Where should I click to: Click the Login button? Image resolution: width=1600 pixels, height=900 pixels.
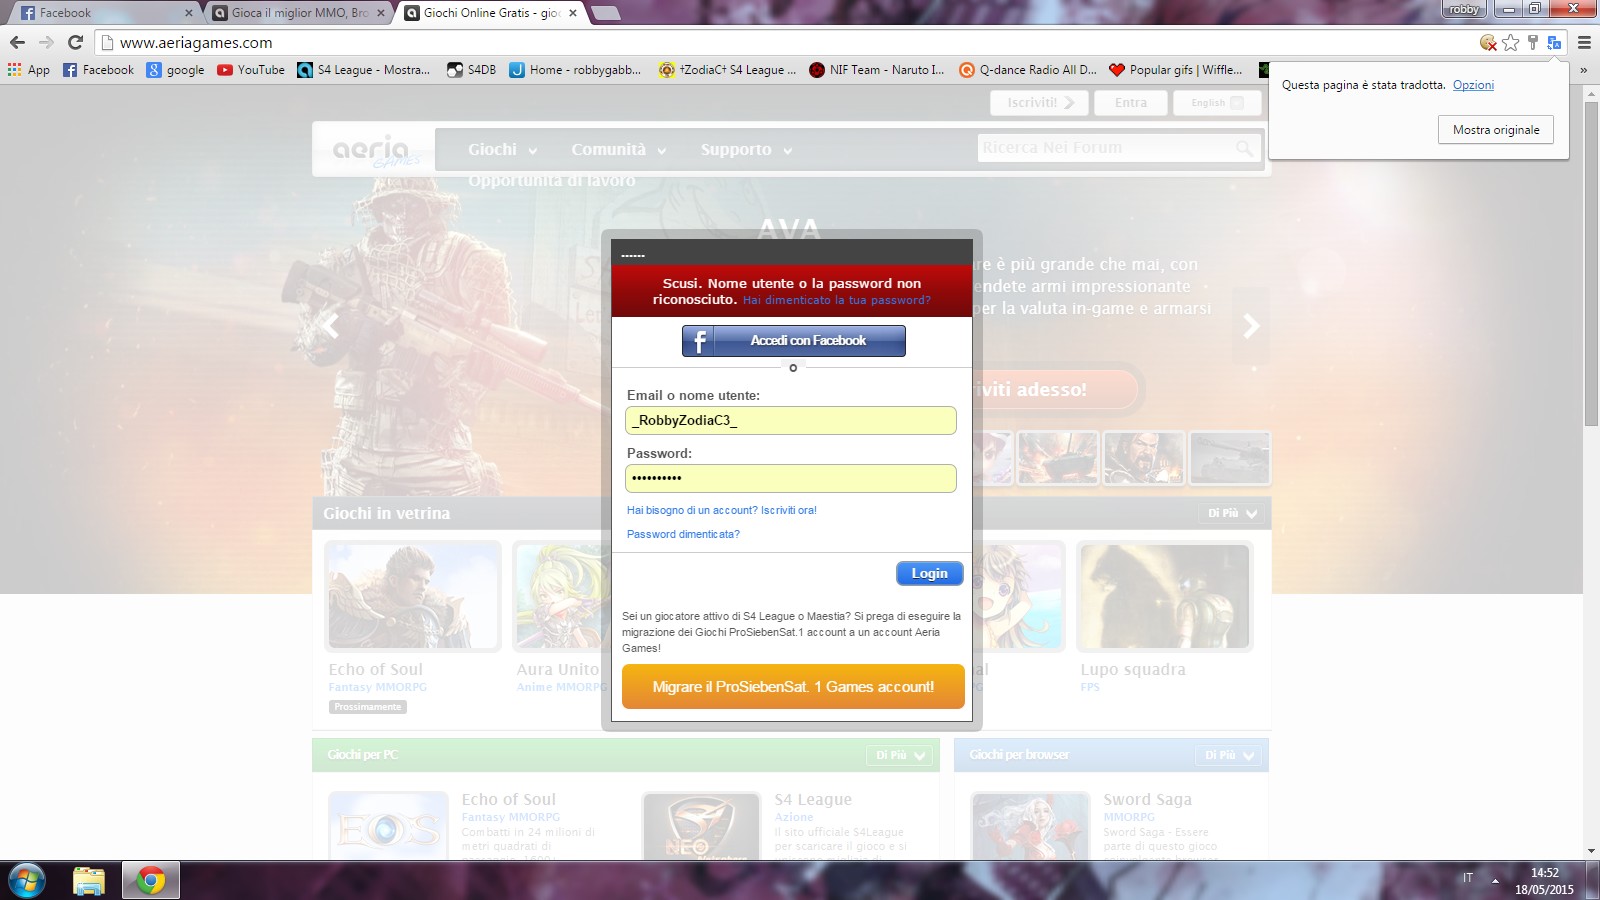coord(929,573)
